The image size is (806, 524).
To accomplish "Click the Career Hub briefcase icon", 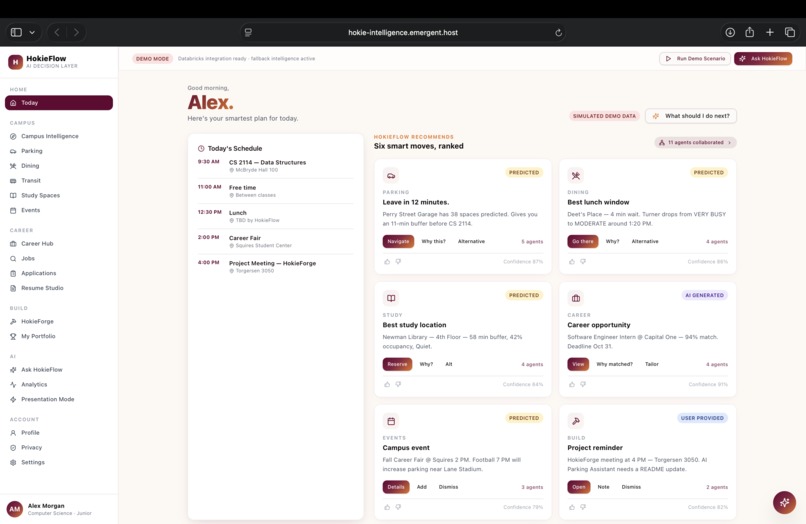I will [x=13, y=244].
